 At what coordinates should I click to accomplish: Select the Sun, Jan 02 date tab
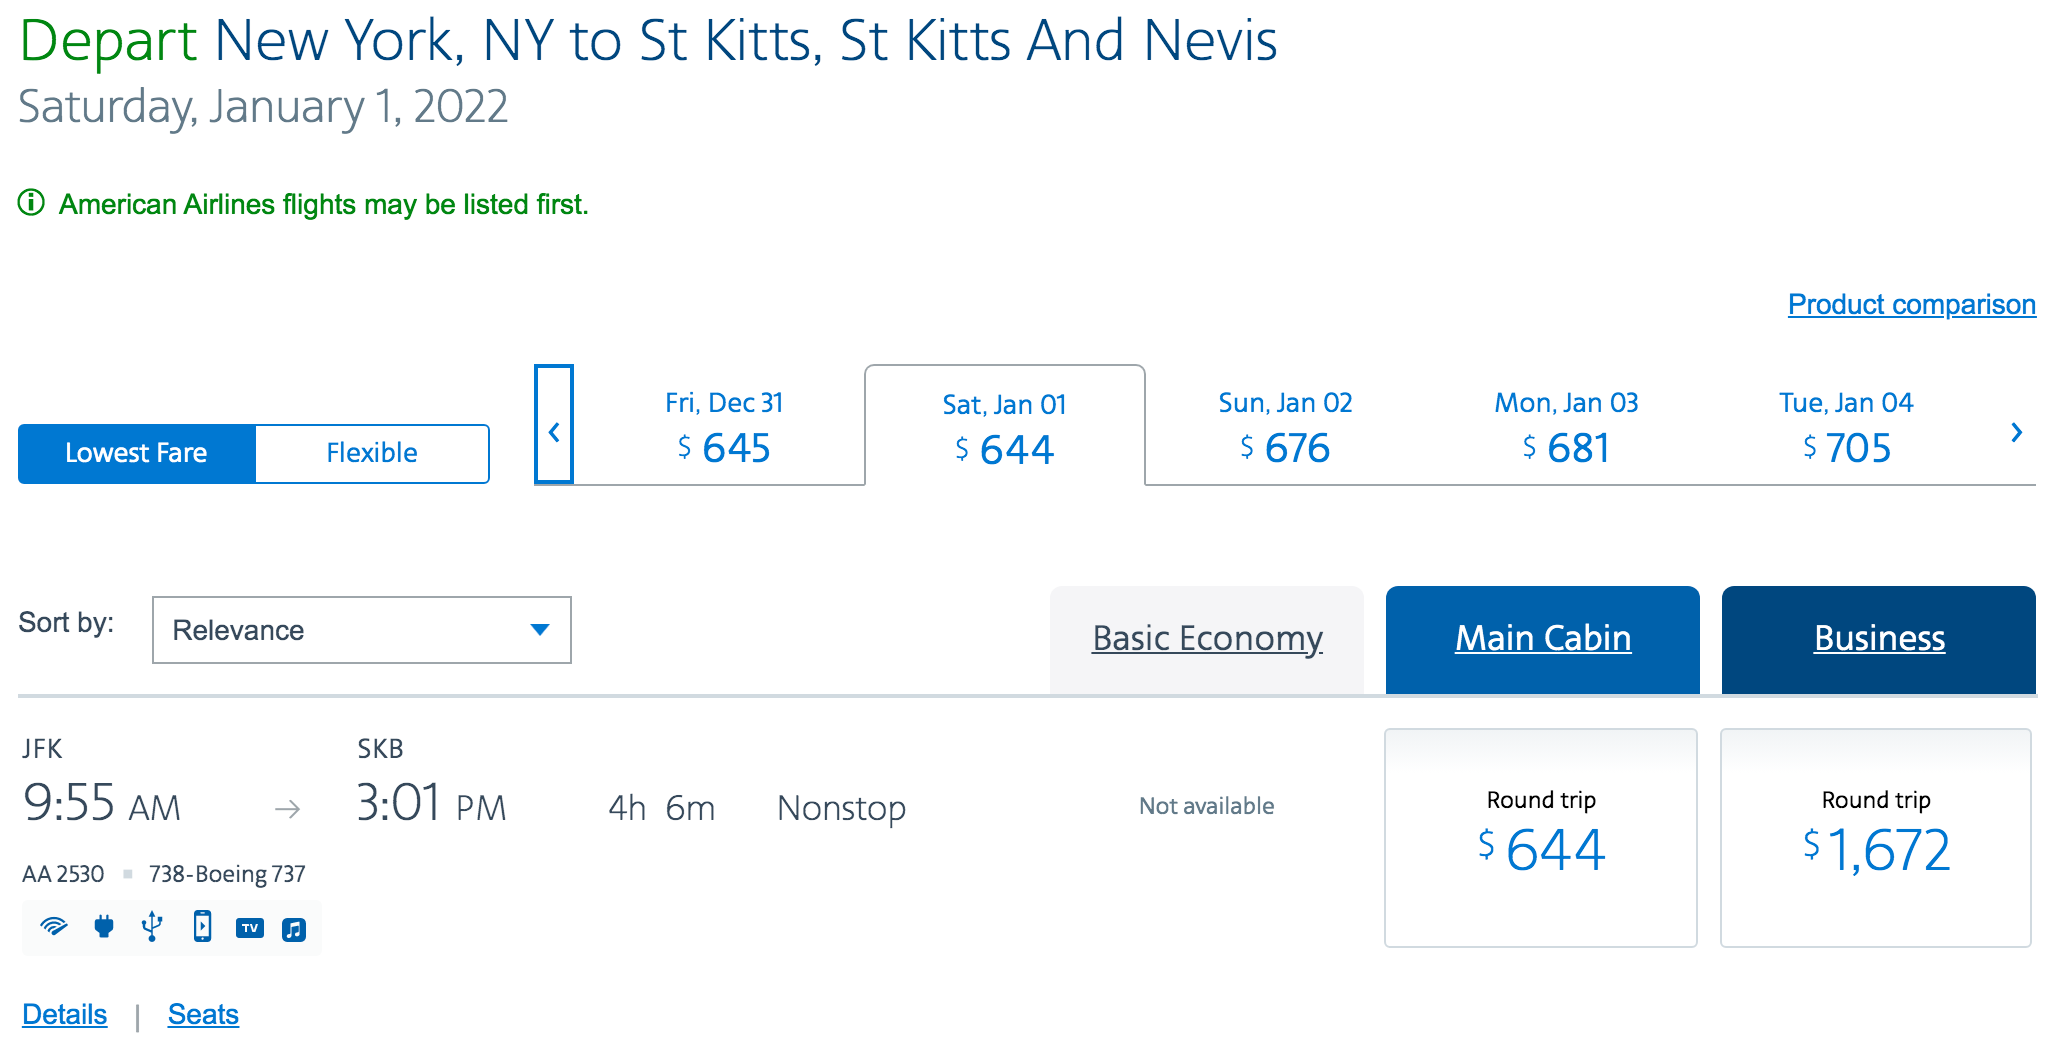(x=1285, y=428)
